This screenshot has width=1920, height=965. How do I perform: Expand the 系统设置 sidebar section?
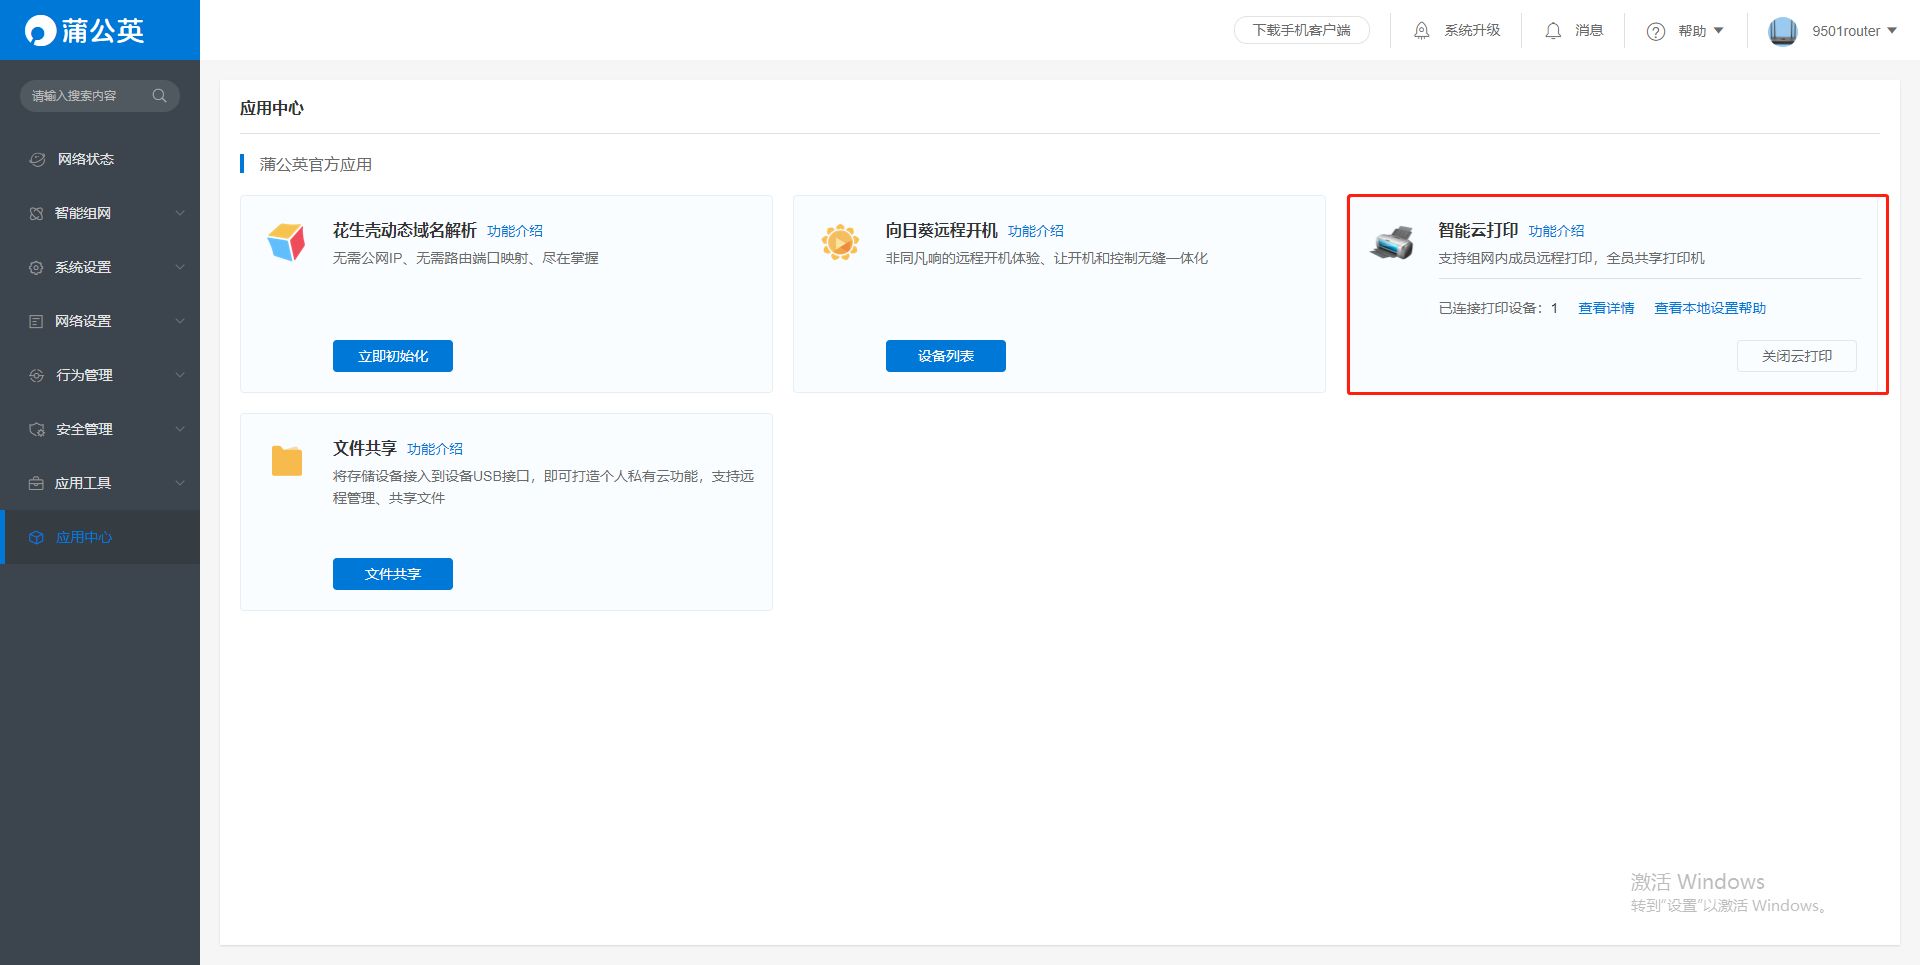tap(100, 267)
